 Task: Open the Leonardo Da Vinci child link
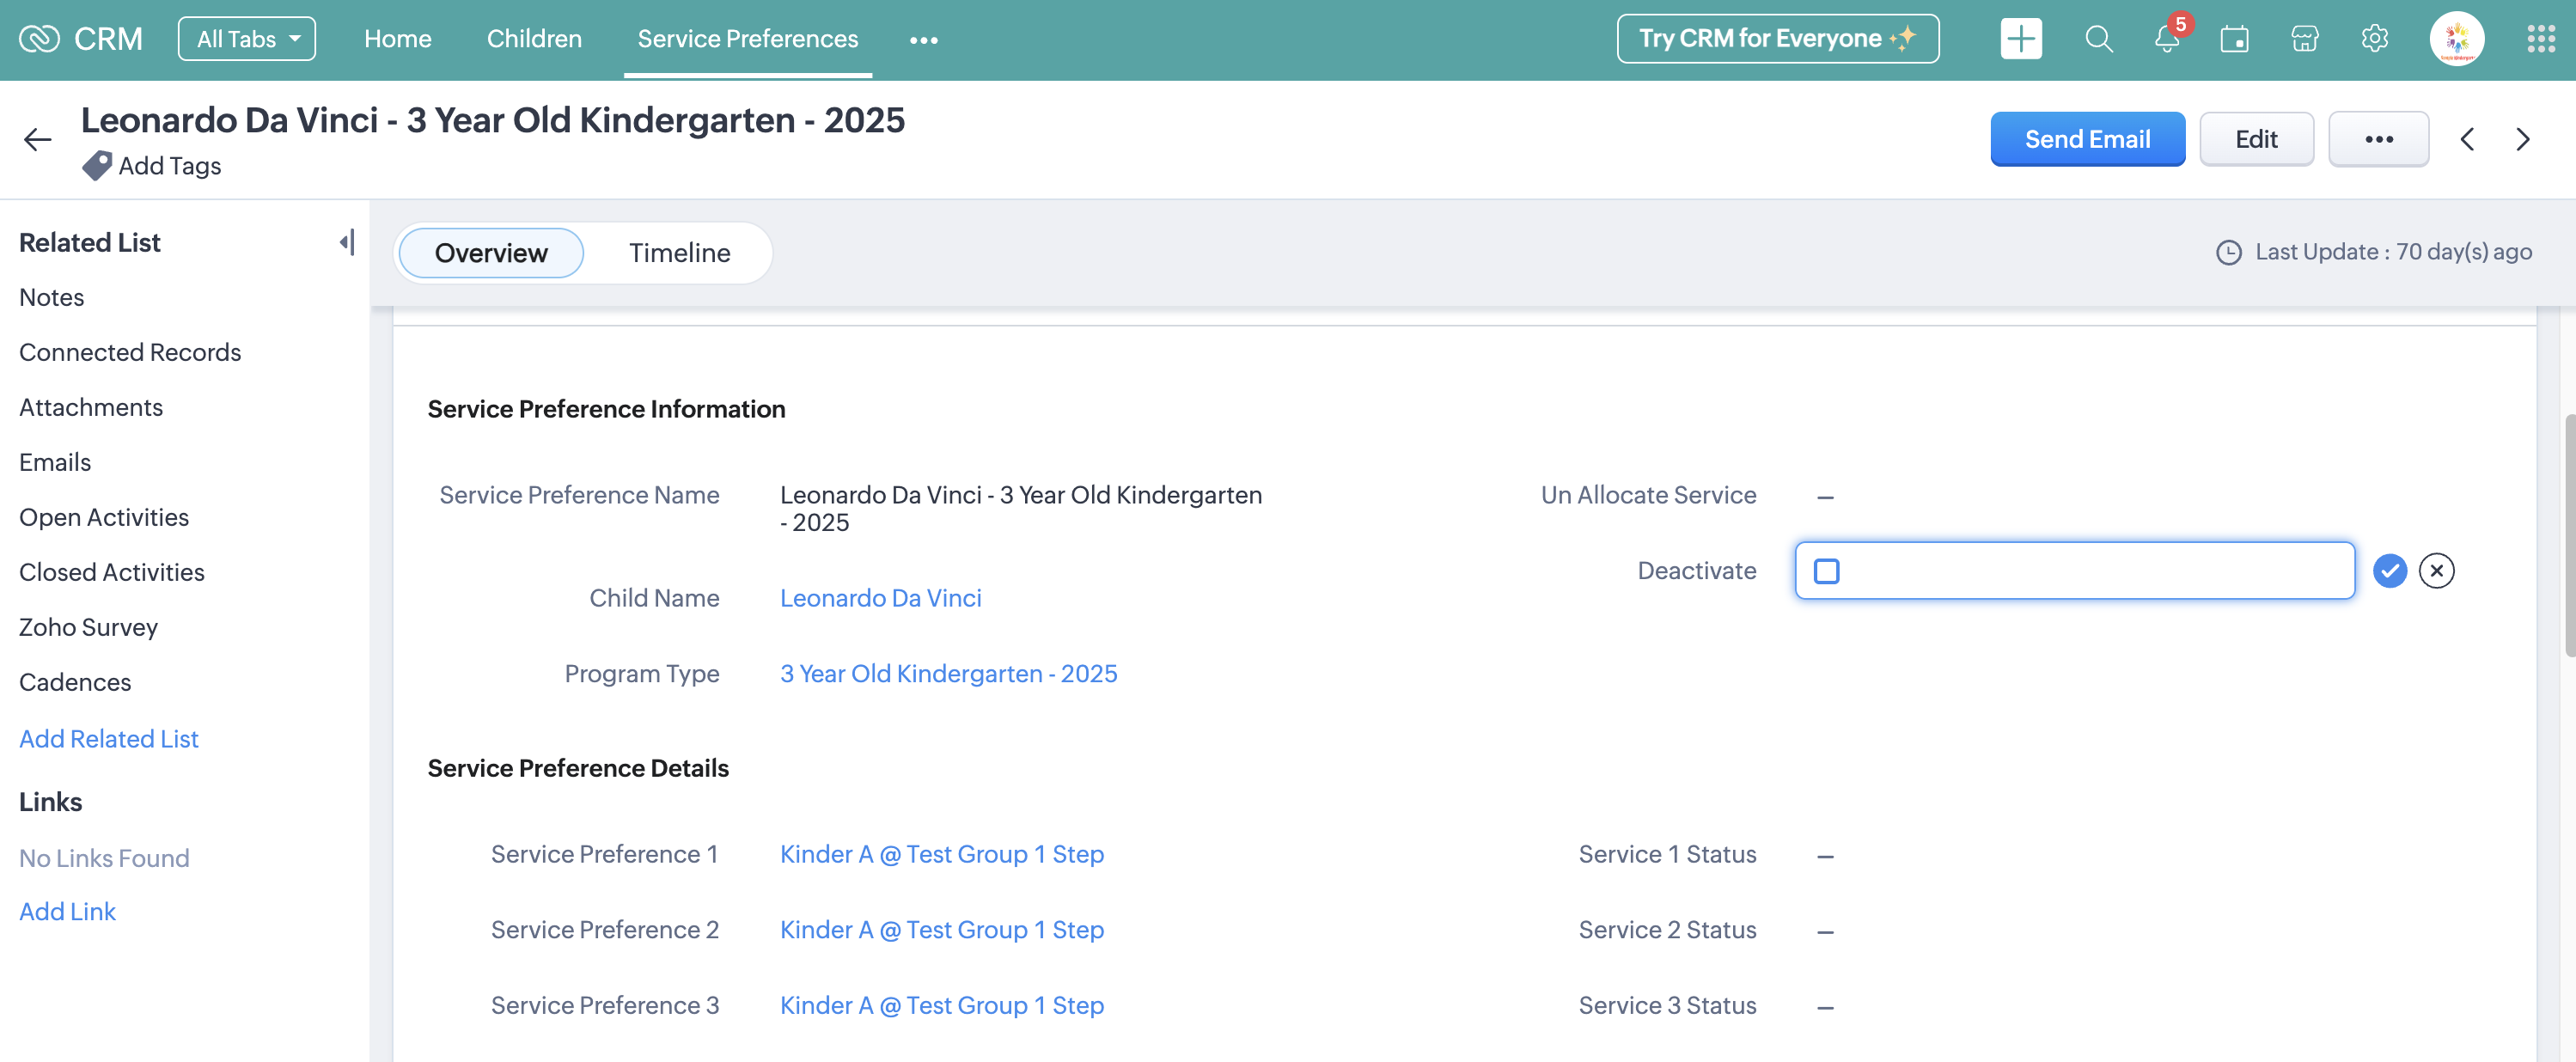[880, 598]
